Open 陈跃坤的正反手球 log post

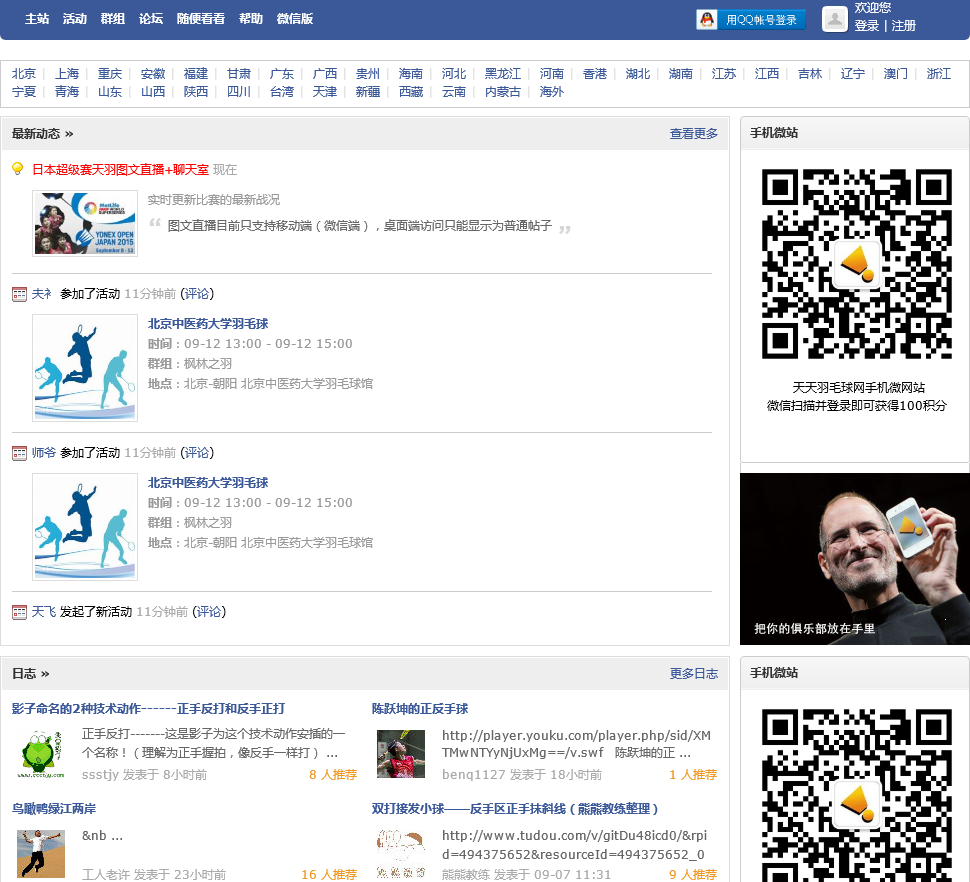(420, 709)
